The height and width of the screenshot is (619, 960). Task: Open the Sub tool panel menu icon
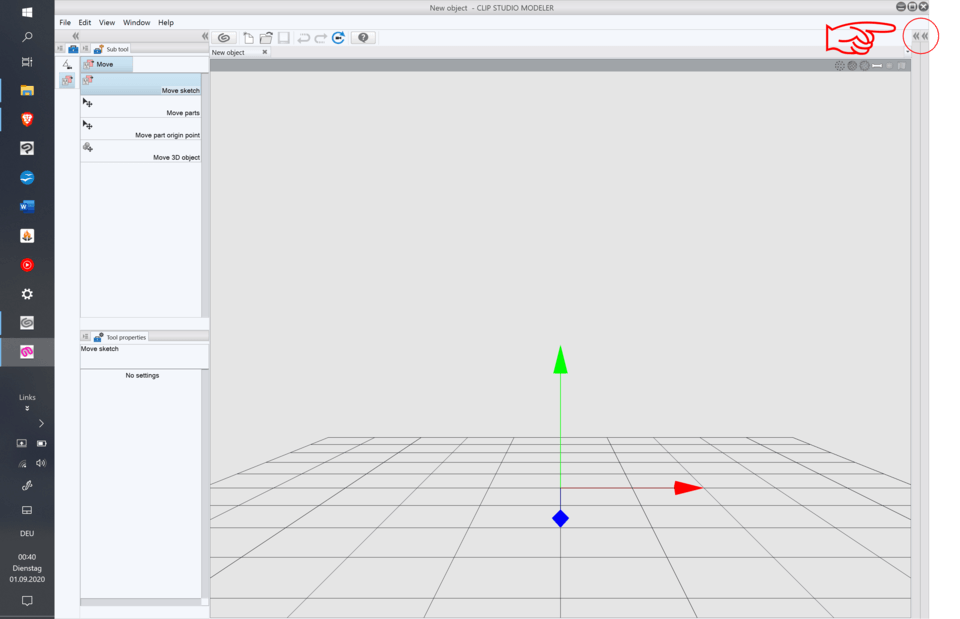tap(85, 49)
